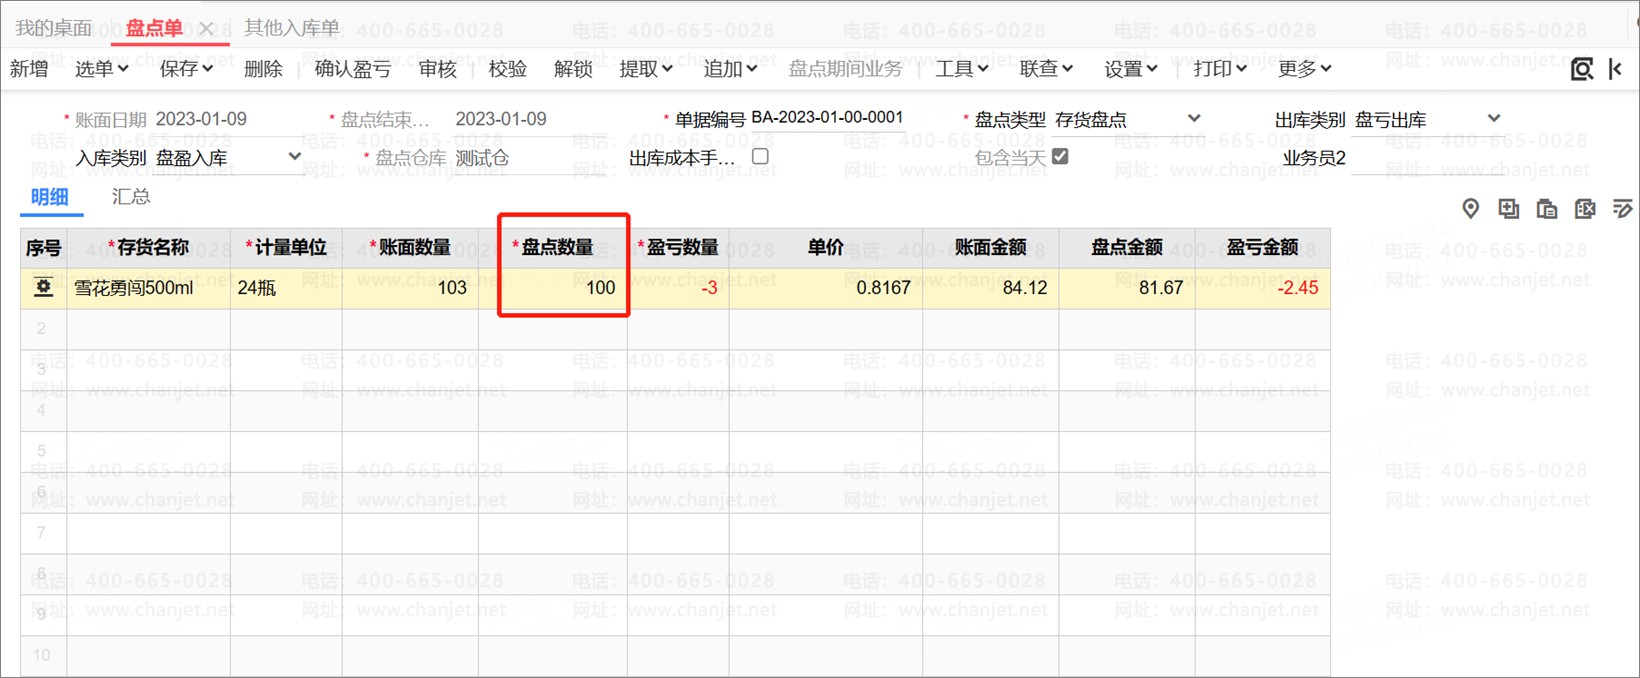Viewport: 1640px width, 678px height.
Task: Expand the 设置 dropdown menu
Action: [1131, 69]
